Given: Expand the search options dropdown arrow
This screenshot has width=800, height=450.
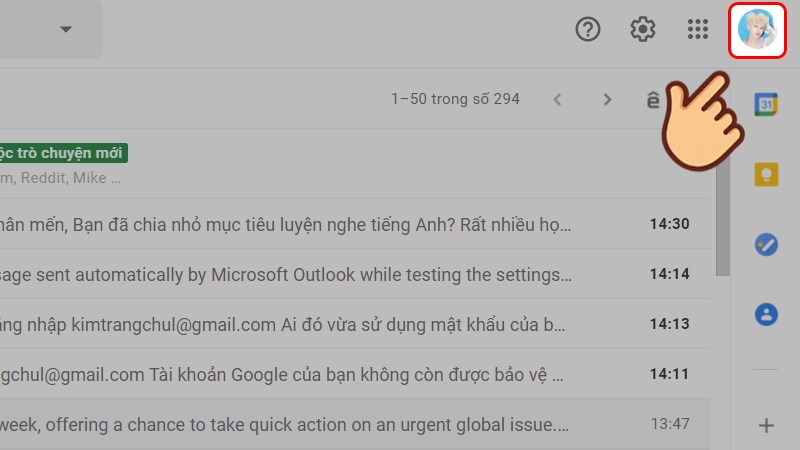Looking at the screenshot, I should (x=66, y=29).
